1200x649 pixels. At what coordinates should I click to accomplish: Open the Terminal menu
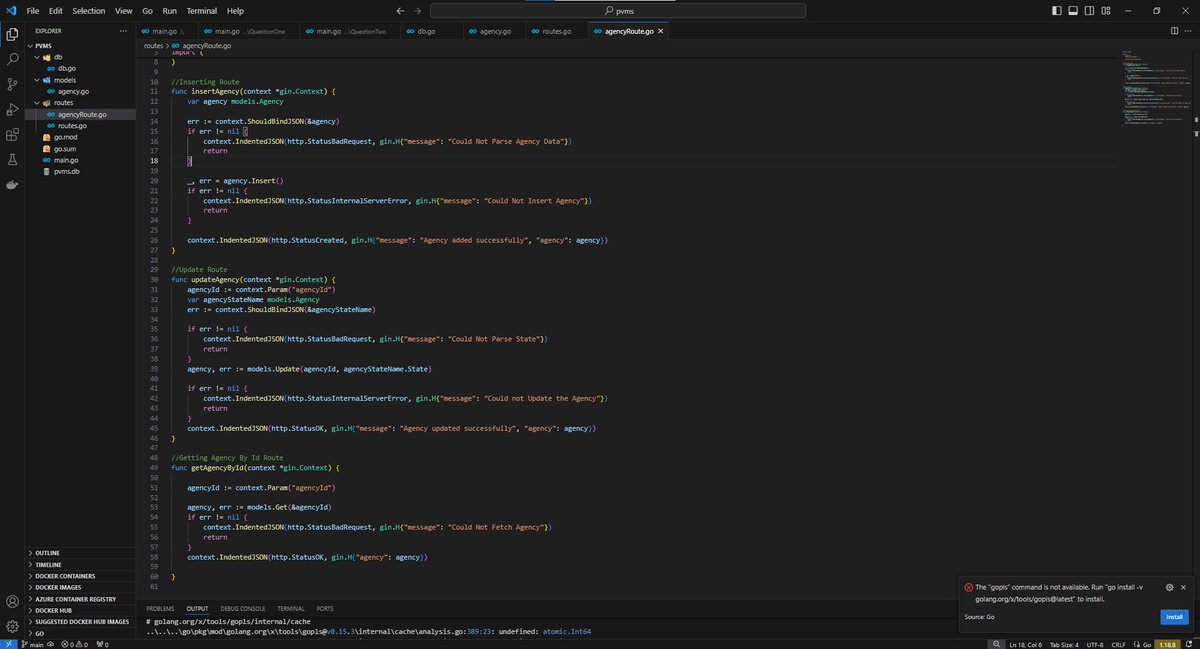click(201, 10)
